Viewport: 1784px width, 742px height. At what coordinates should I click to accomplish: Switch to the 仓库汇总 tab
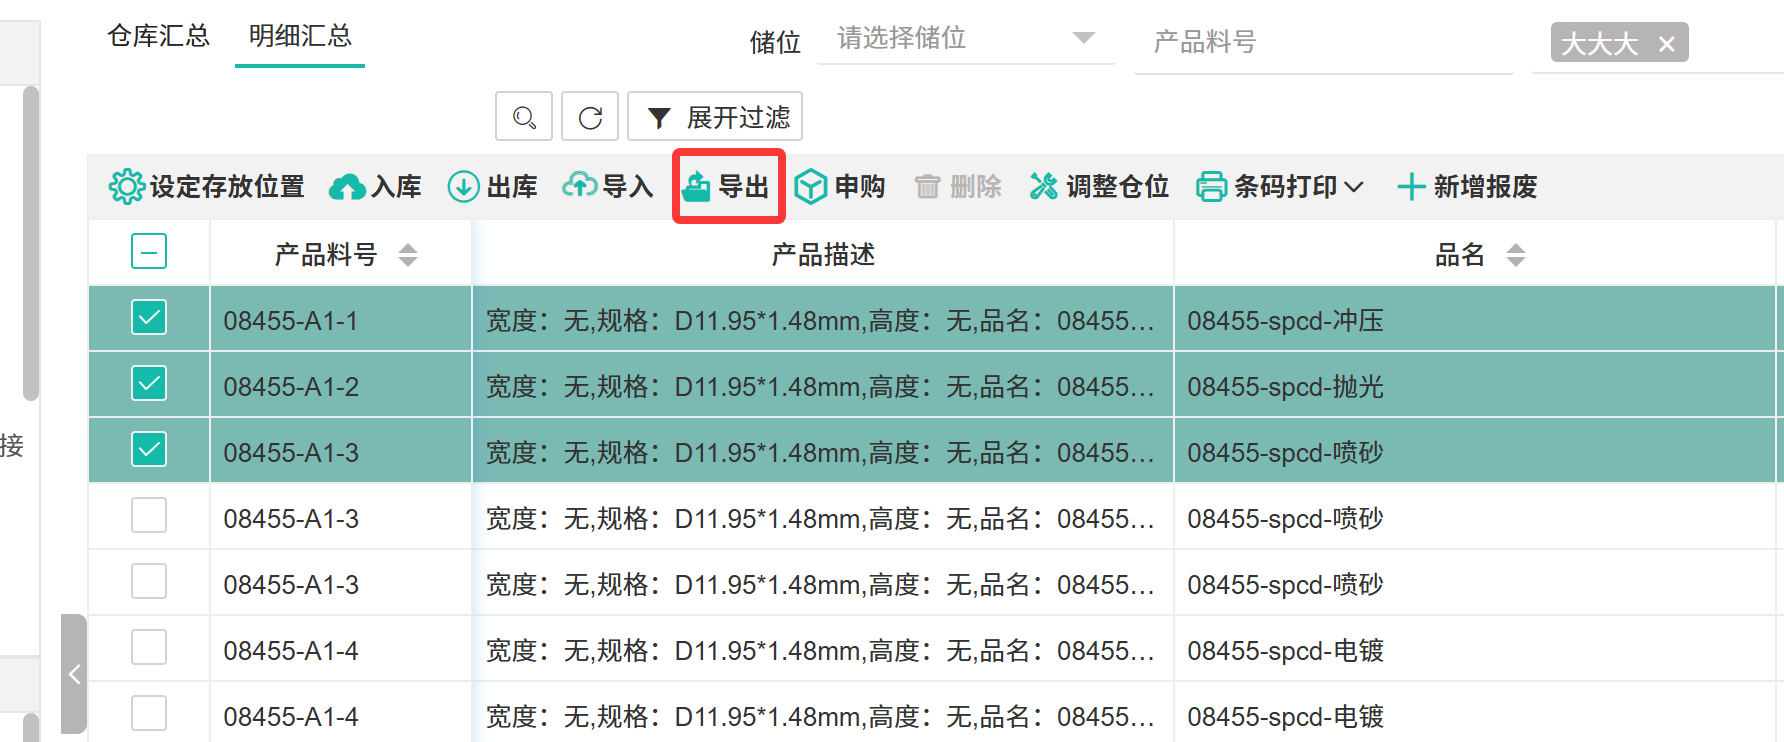coord(158,36)
